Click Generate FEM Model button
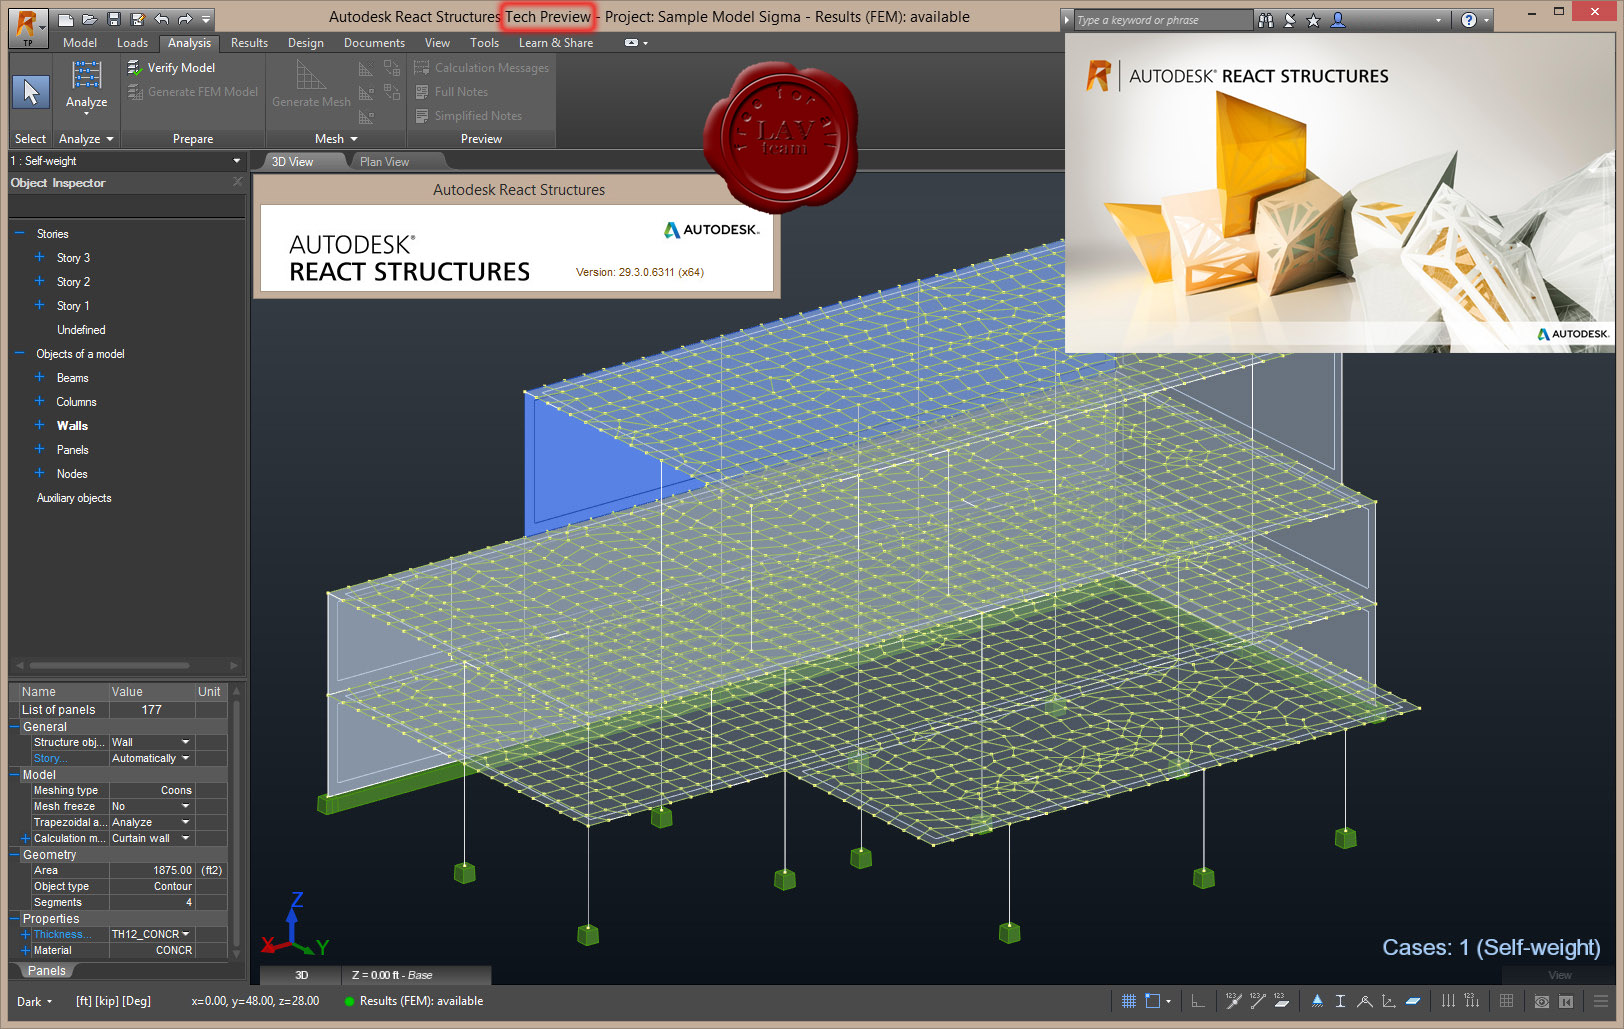This screenshot has height=1029, width=1624. [192, 92]
